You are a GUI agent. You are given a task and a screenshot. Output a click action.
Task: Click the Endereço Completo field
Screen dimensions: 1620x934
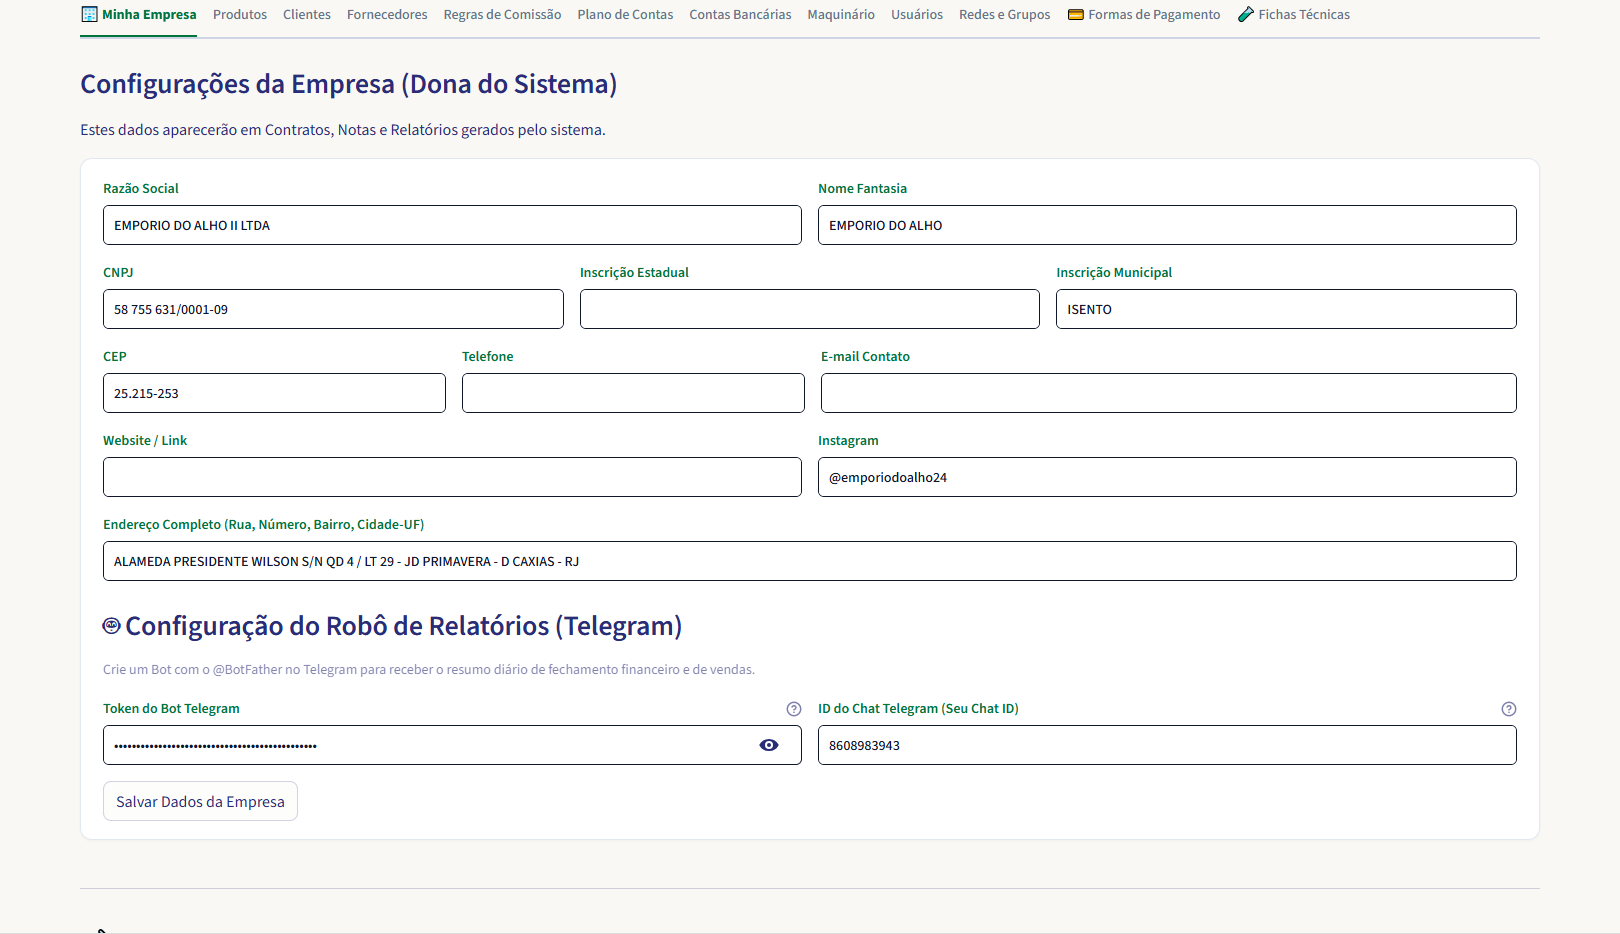[x=810, y=561]
